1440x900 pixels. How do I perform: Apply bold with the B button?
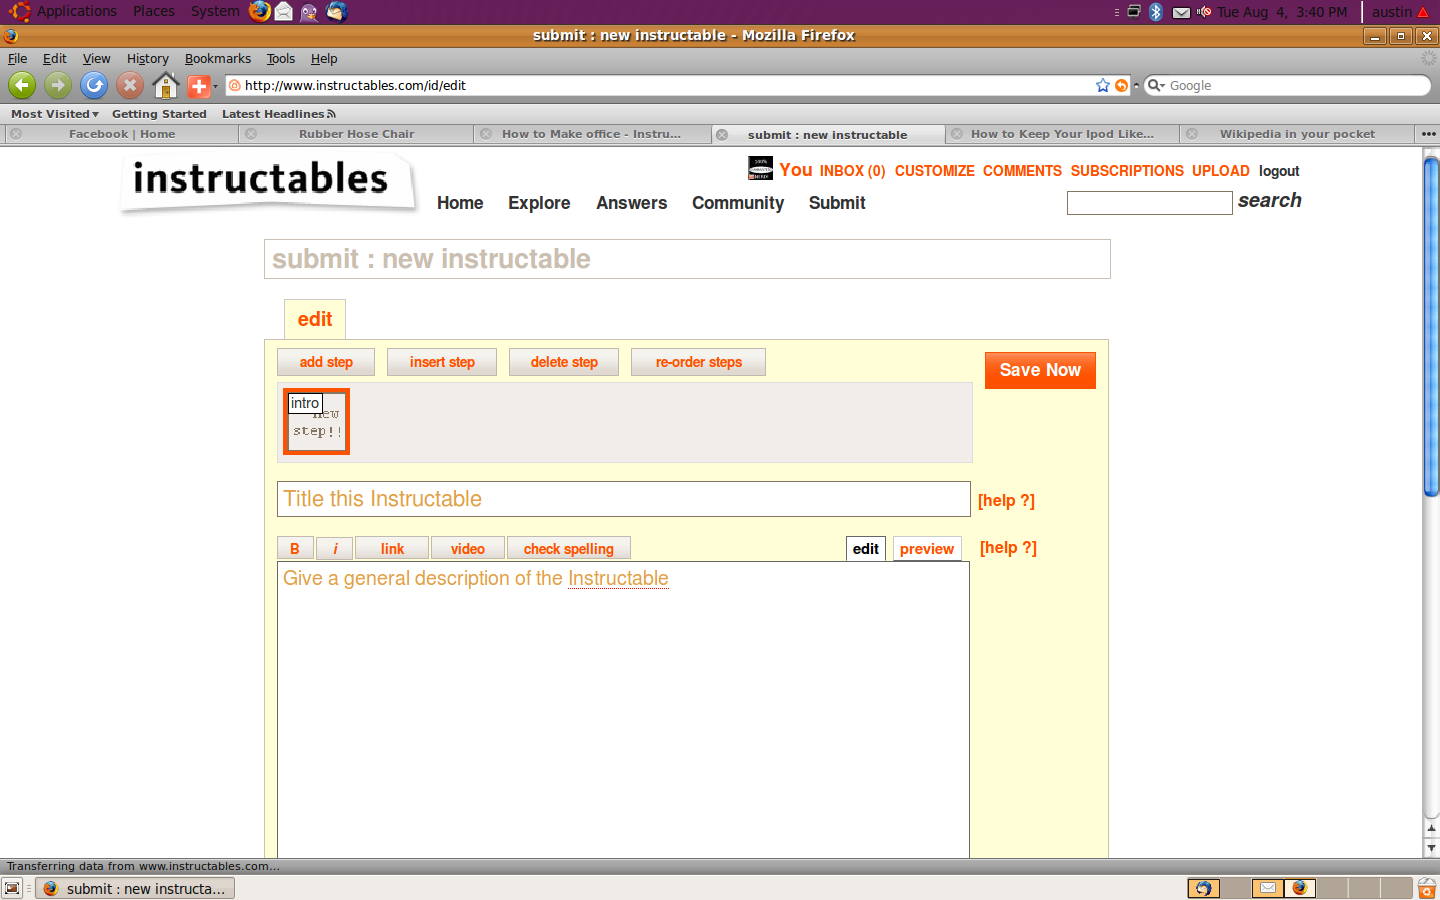click(x=295, y=548)
